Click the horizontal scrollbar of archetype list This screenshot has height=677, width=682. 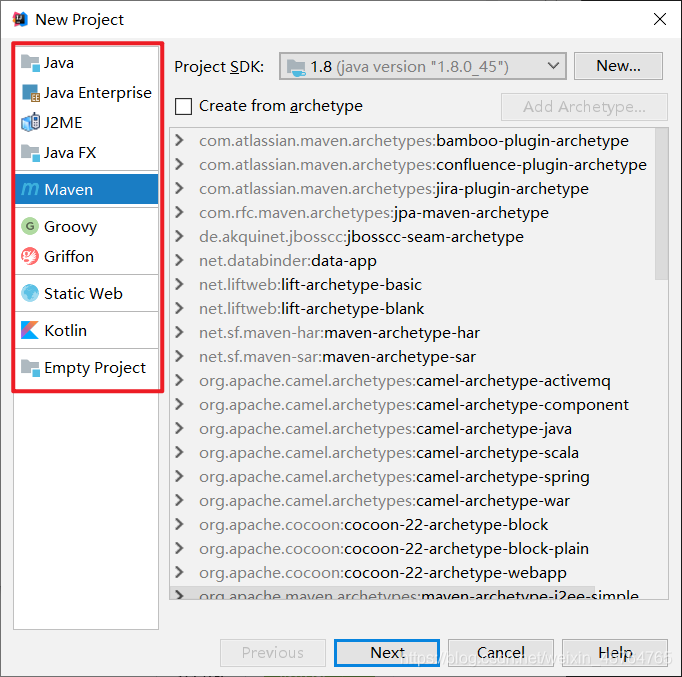point(383,593)
